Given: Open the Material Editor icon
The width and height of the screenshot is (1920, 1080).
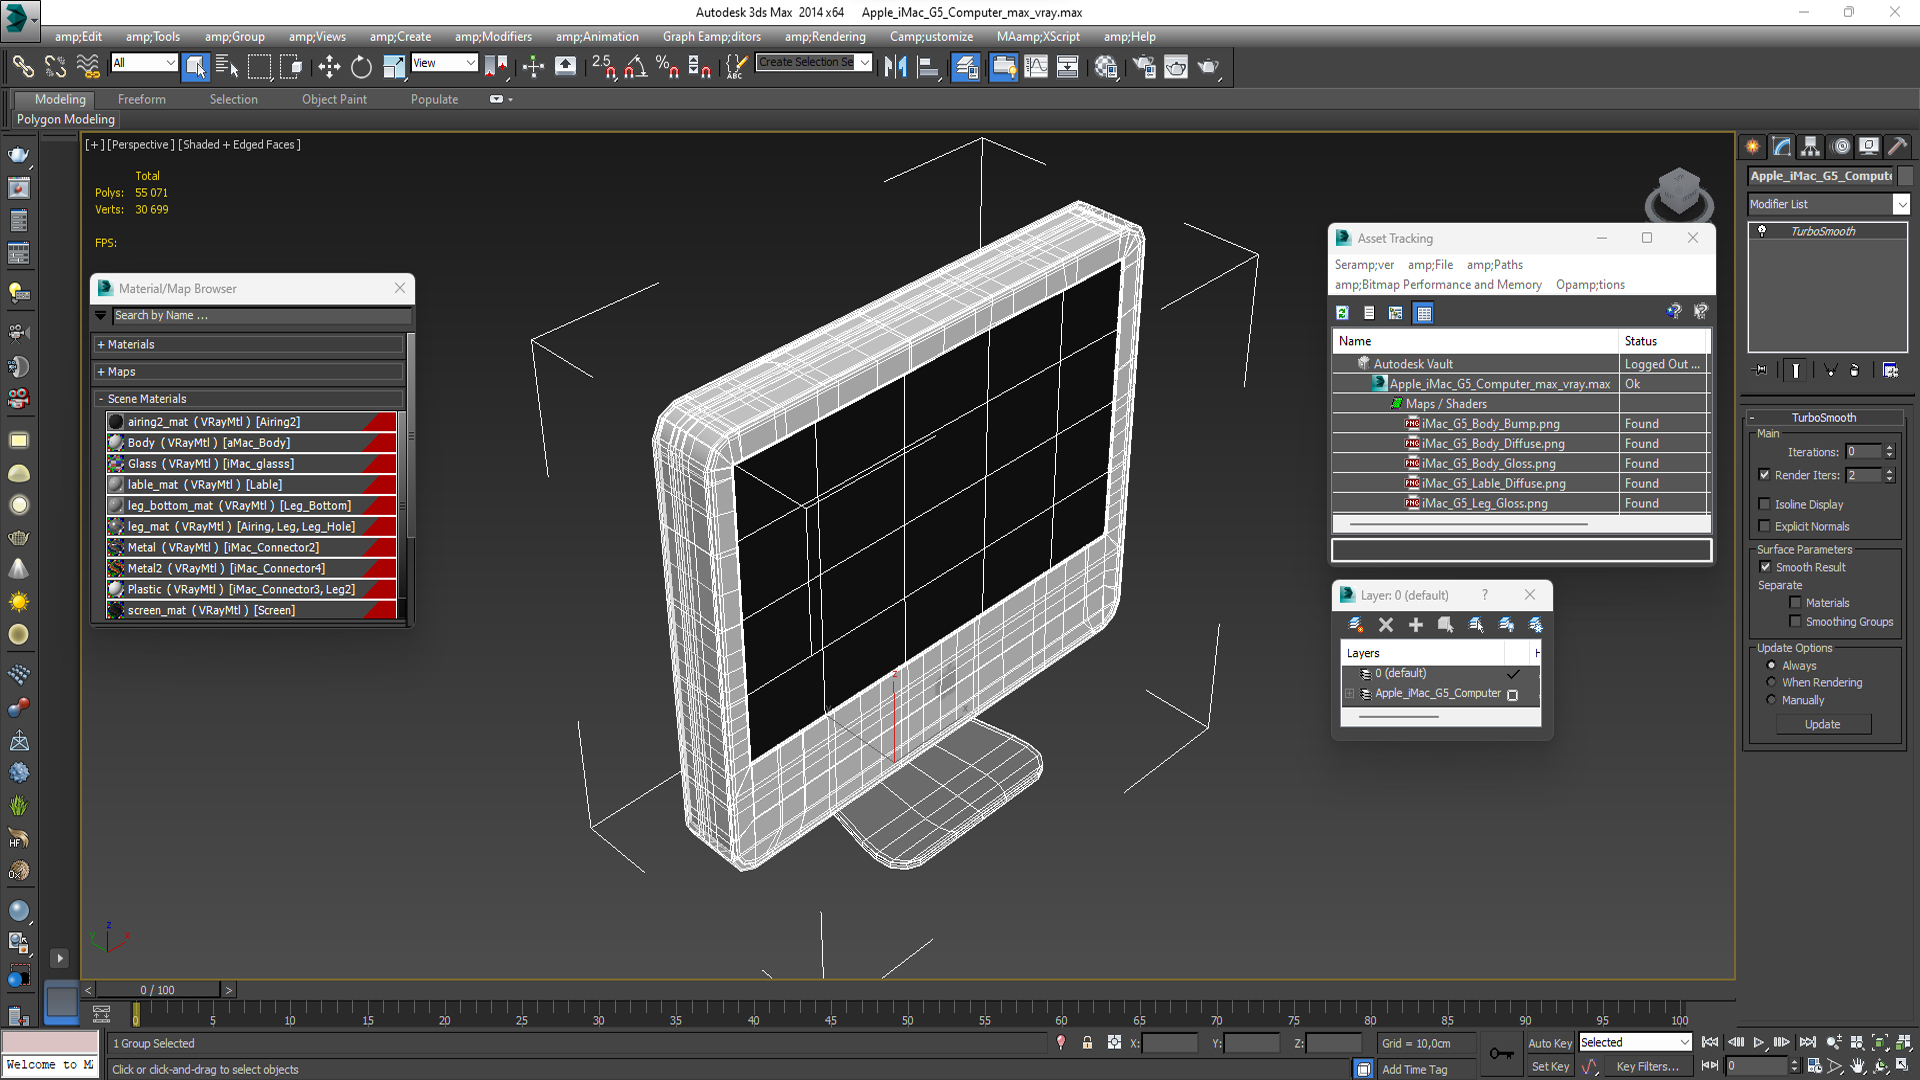Looking at the screenshot, I should 1106,67.
